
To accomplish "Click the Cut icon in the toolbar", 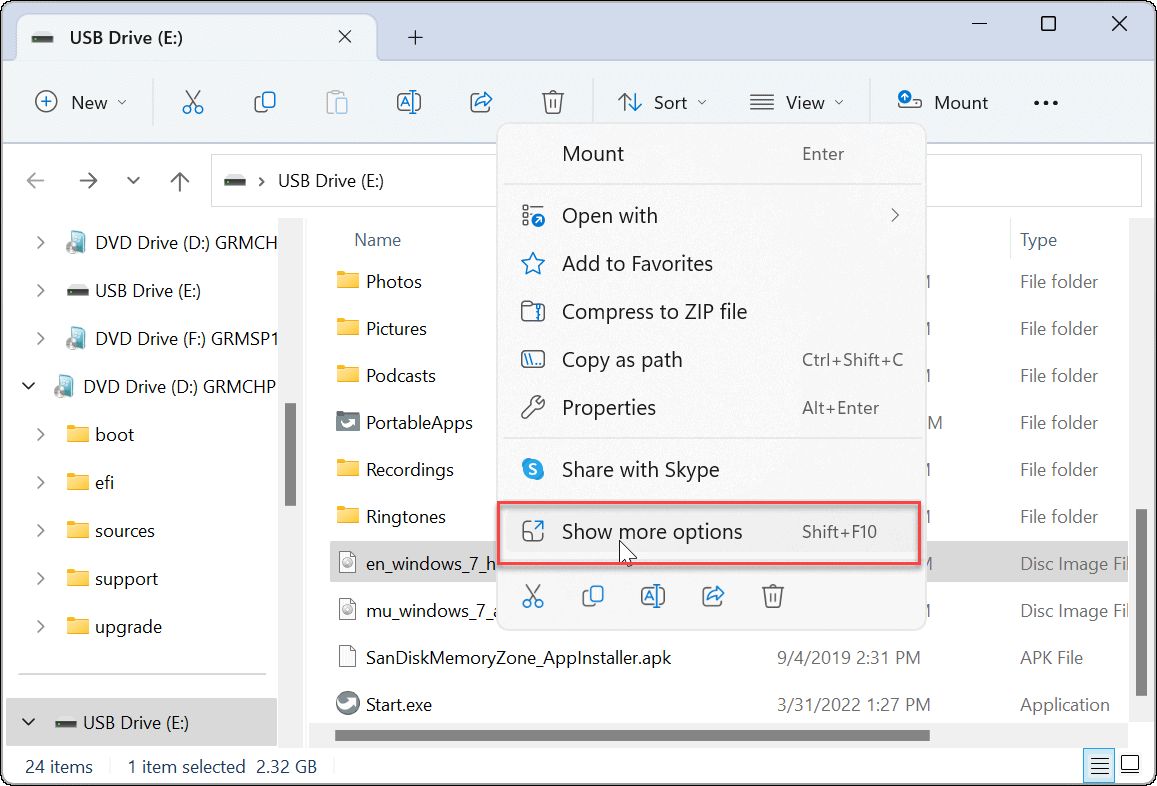I will (192, 101).
